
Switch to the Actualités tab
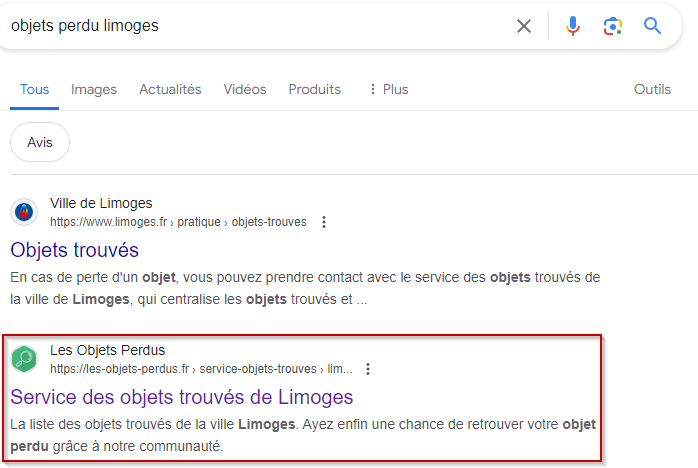(x=170, y=89)
